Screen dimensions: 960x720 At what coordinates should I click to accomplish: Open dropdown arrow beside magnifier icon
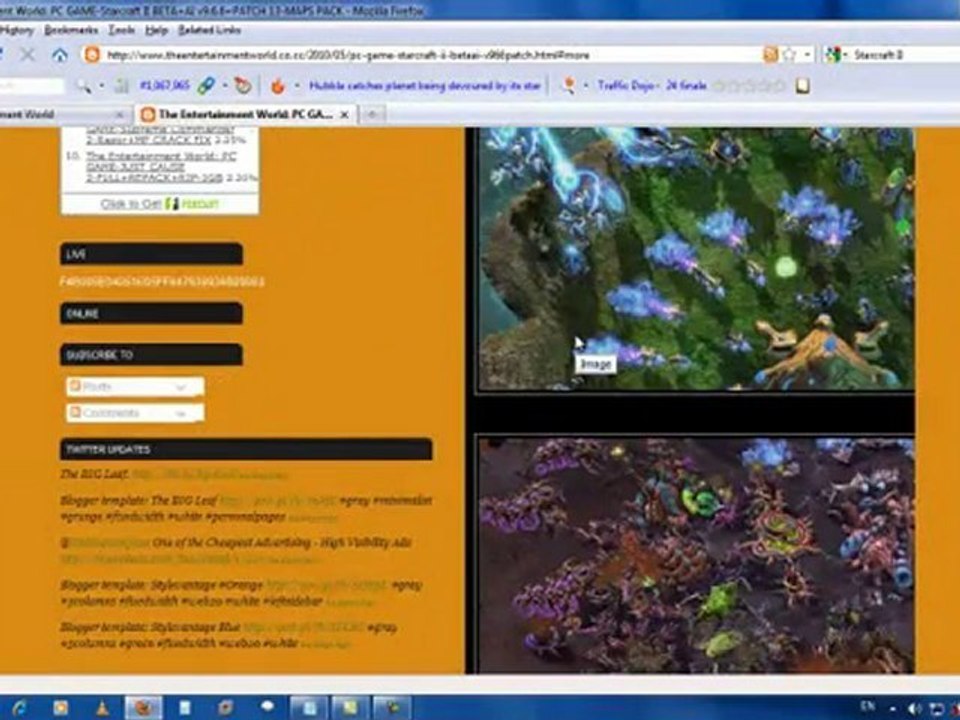click(101, 86)
